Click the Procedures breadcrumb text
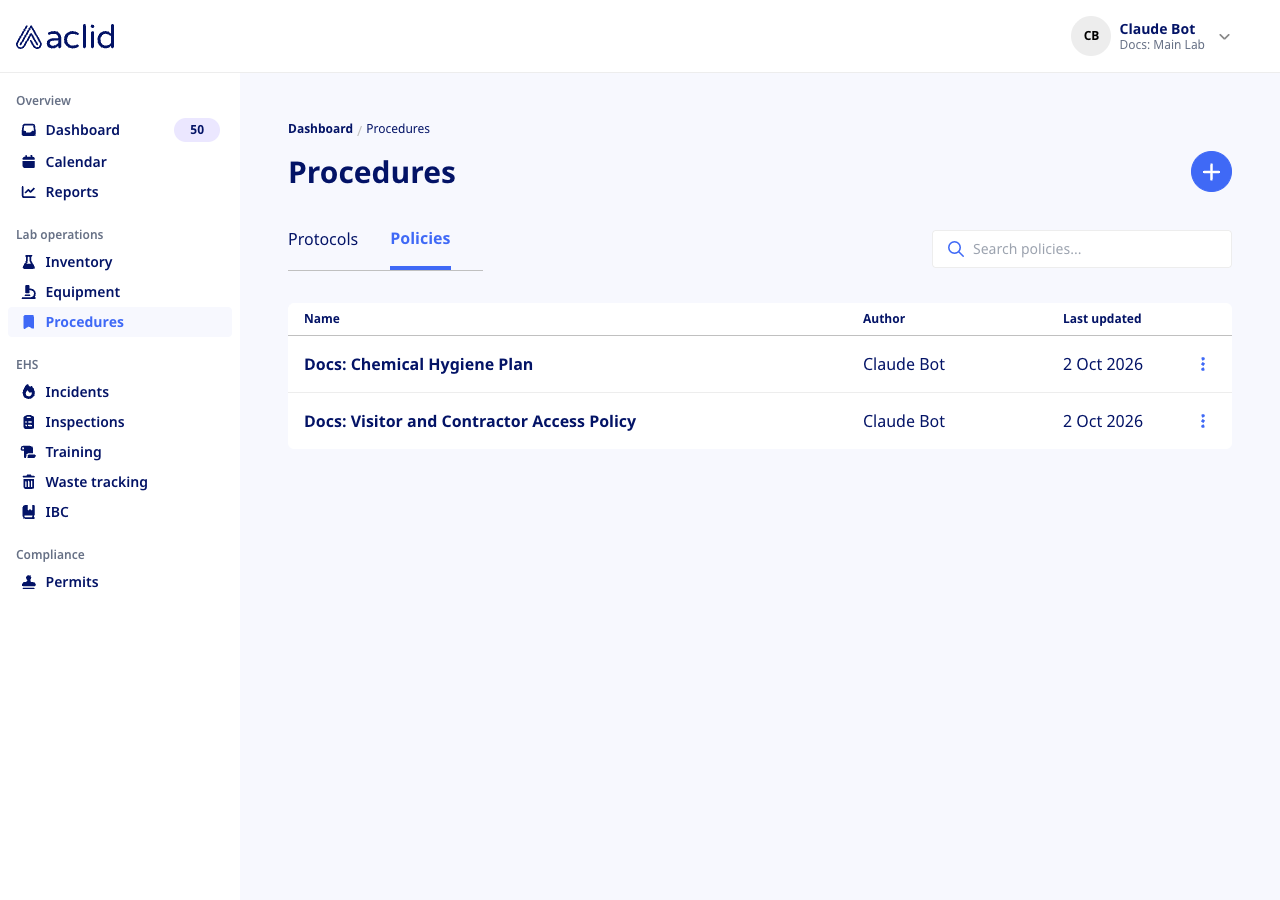The height and width of the screenshot is (900, 1280). click(x=398, y=129)
